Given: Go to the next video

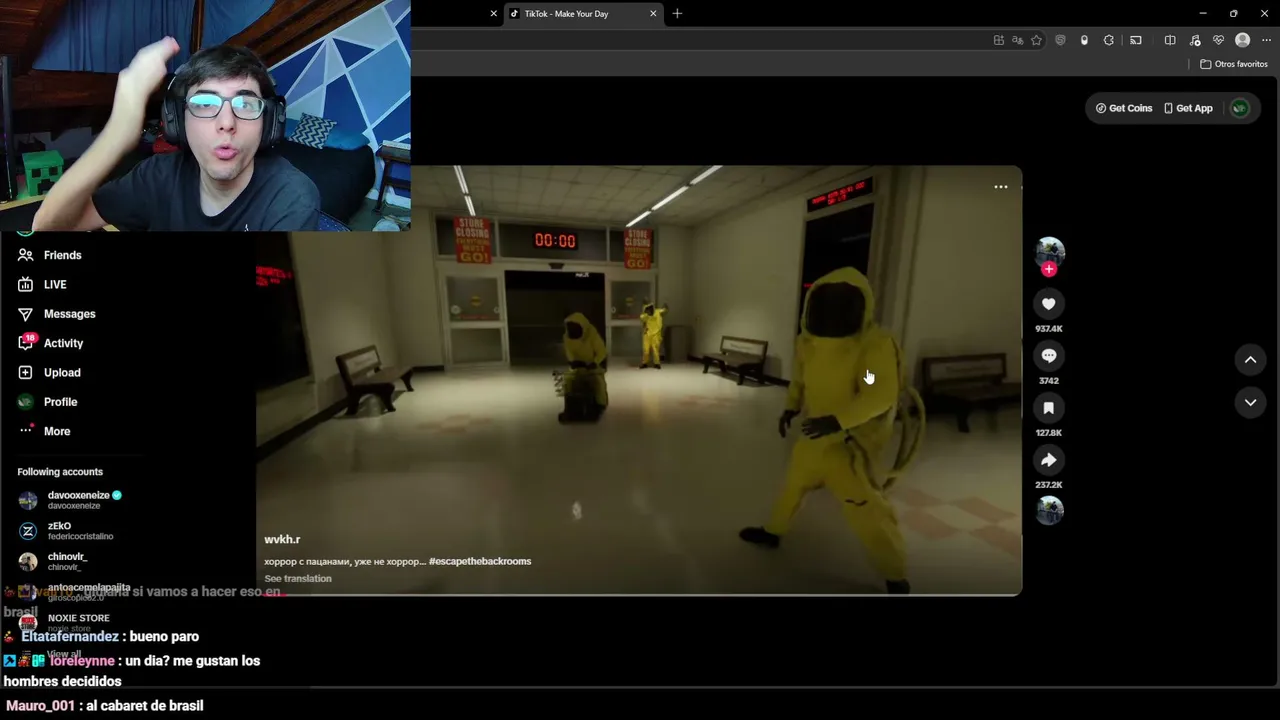Looking at the screenshot, I should 1250,402.
